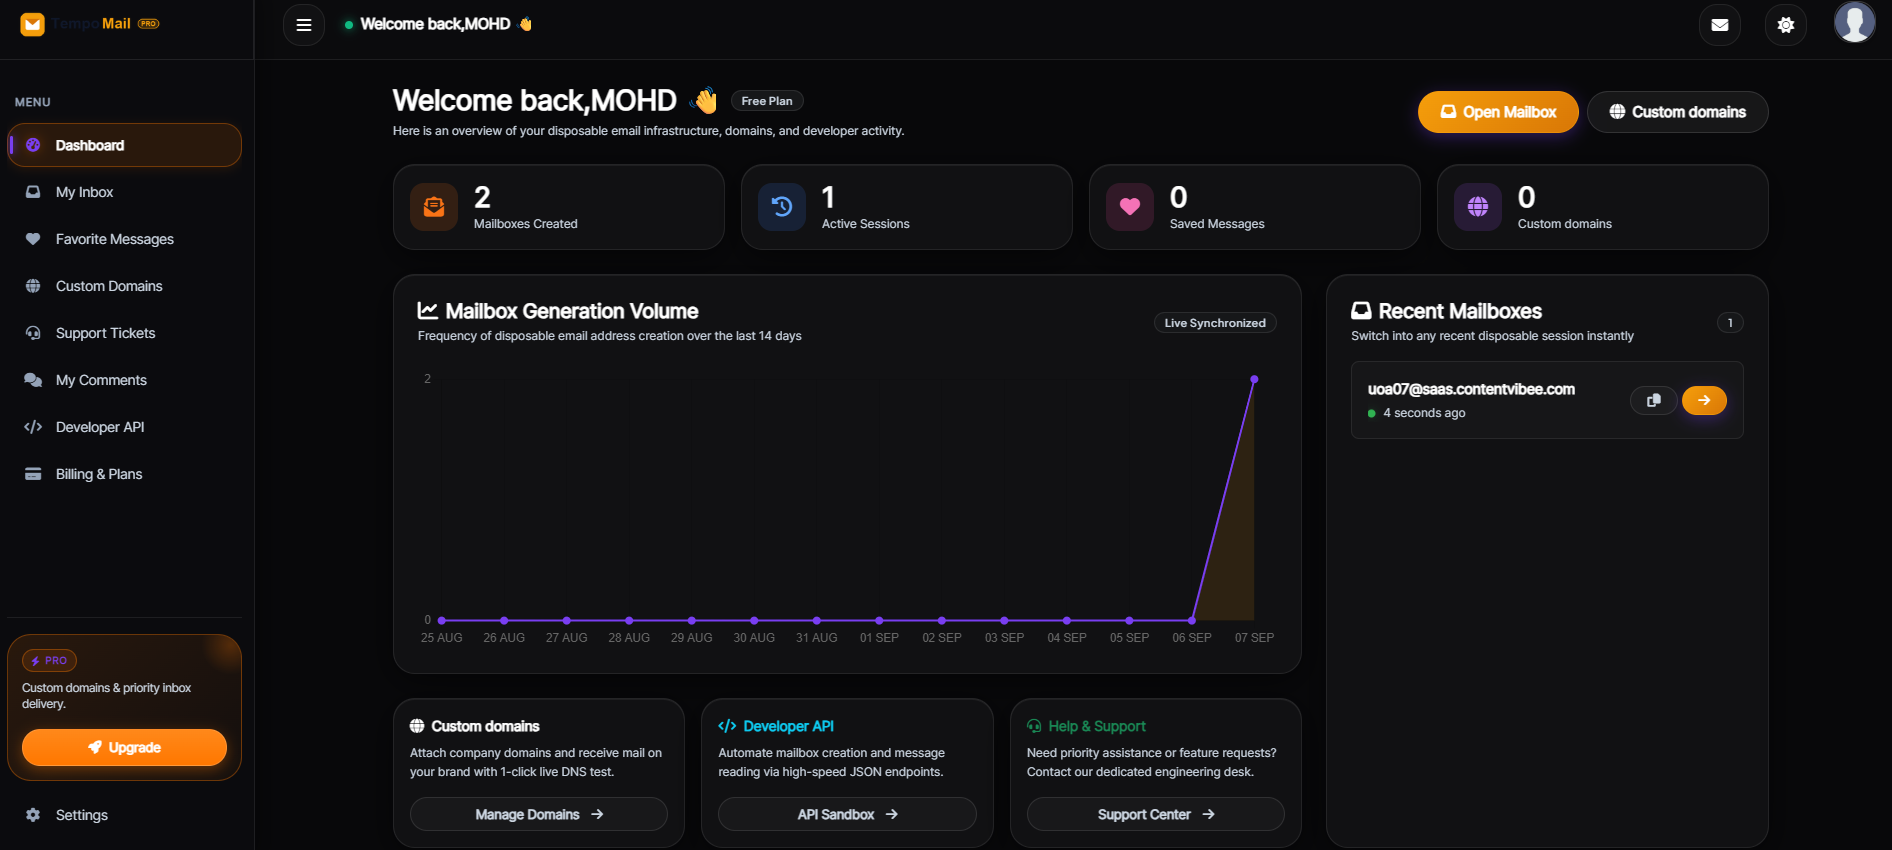Click the Saved Messages heart icon
1892x850 pixels.
click(1130, 207)
